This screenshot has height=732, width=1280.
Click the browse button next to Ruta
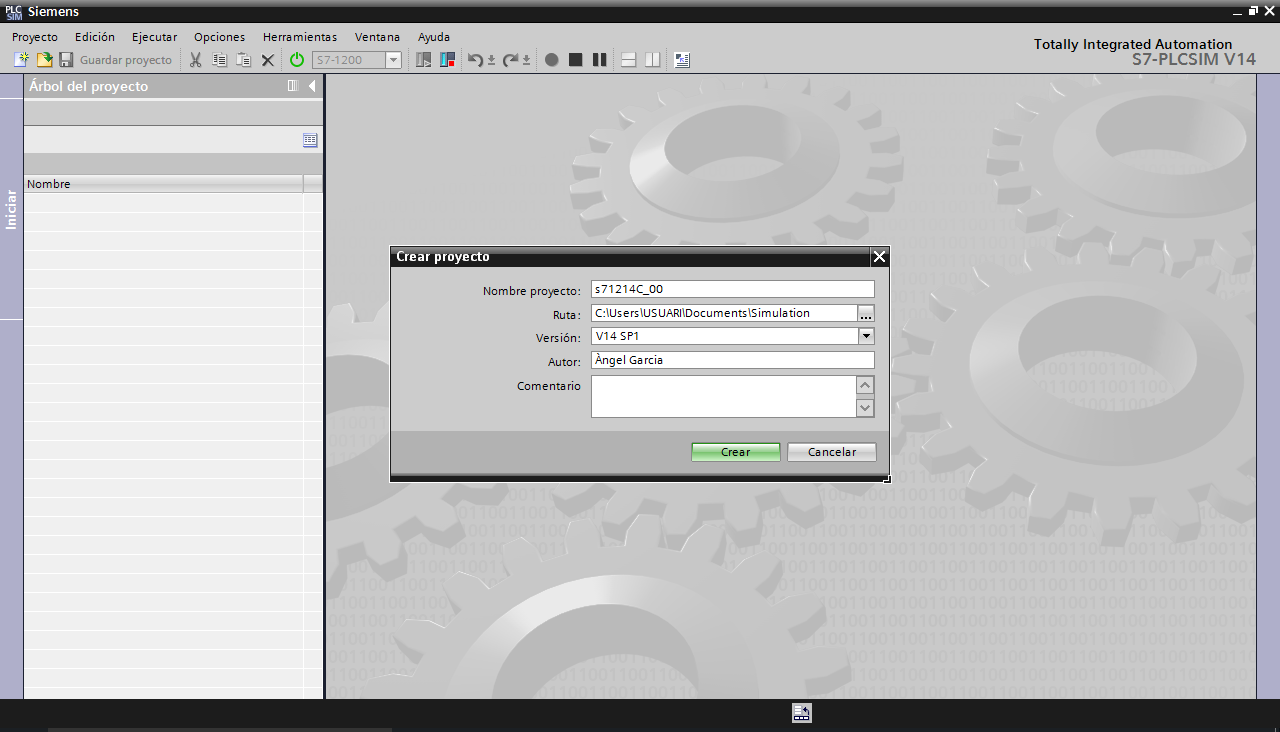pos(866,314)
